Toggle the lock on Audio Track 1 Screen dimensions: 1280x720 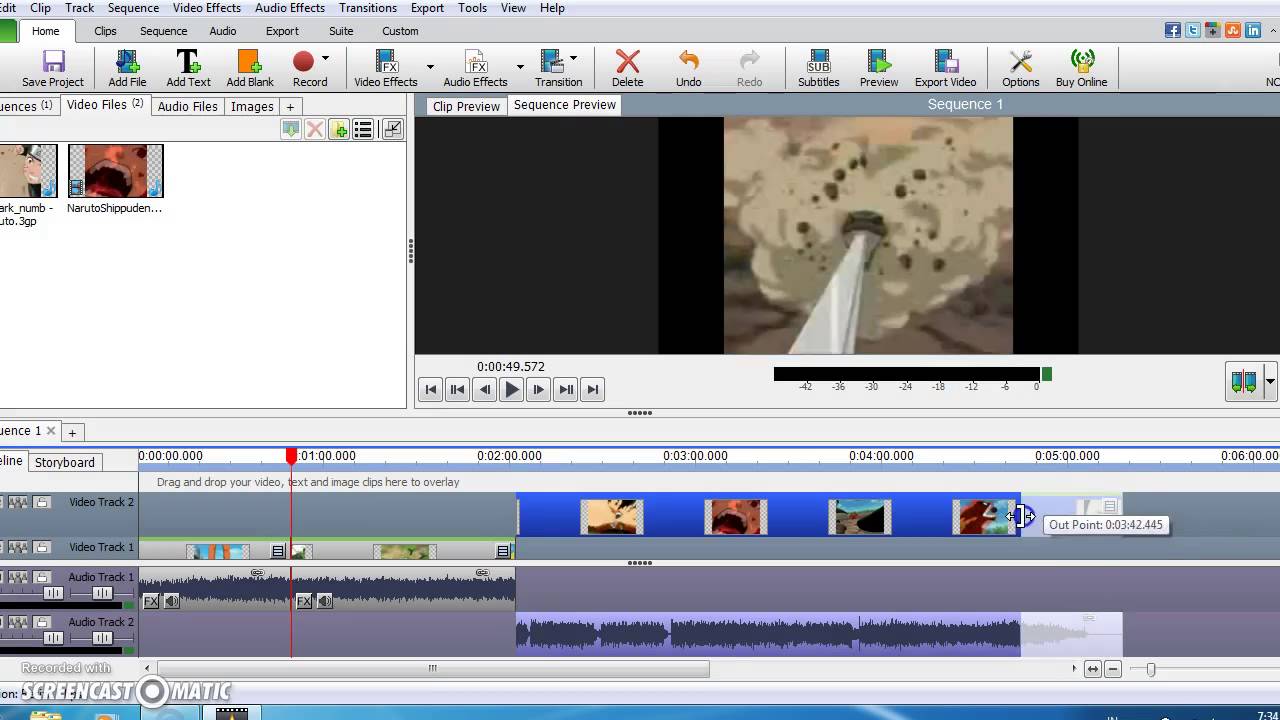[42, 577]
